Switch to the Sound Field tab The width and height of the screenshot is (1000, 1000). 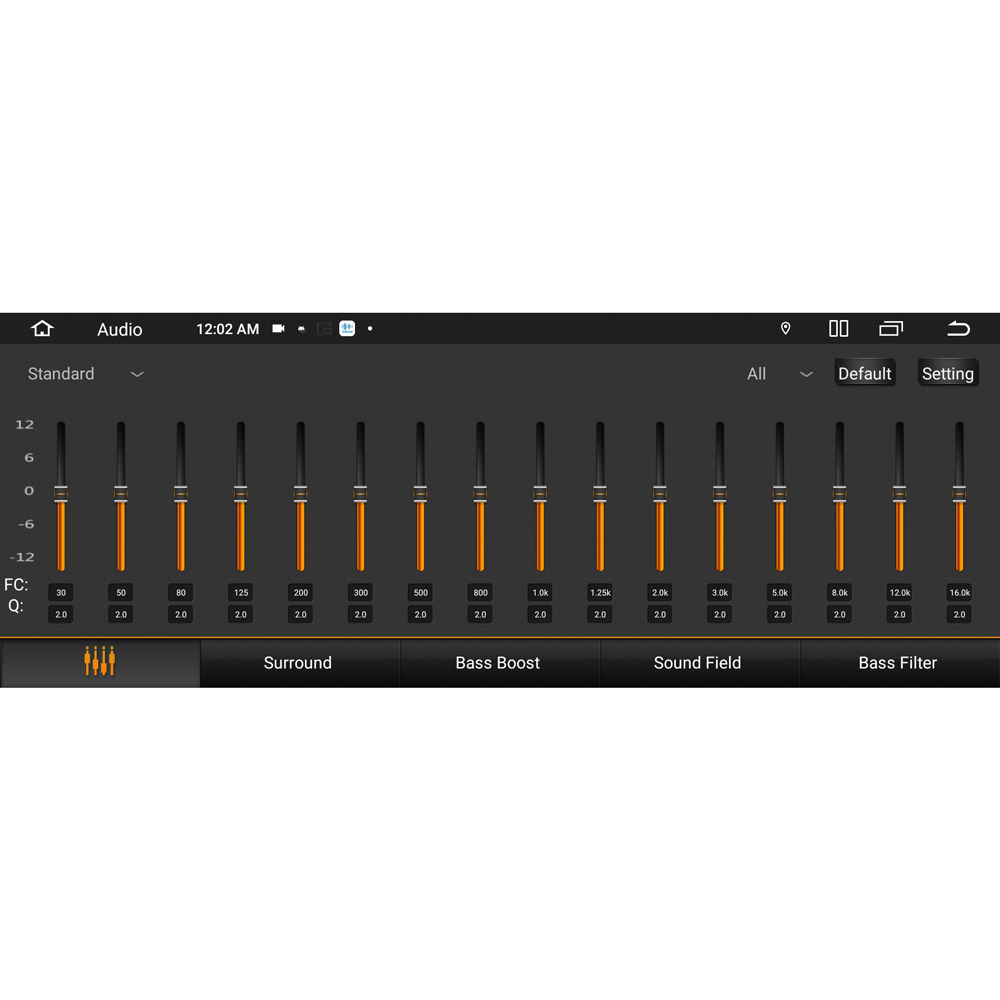pos(698,663)
